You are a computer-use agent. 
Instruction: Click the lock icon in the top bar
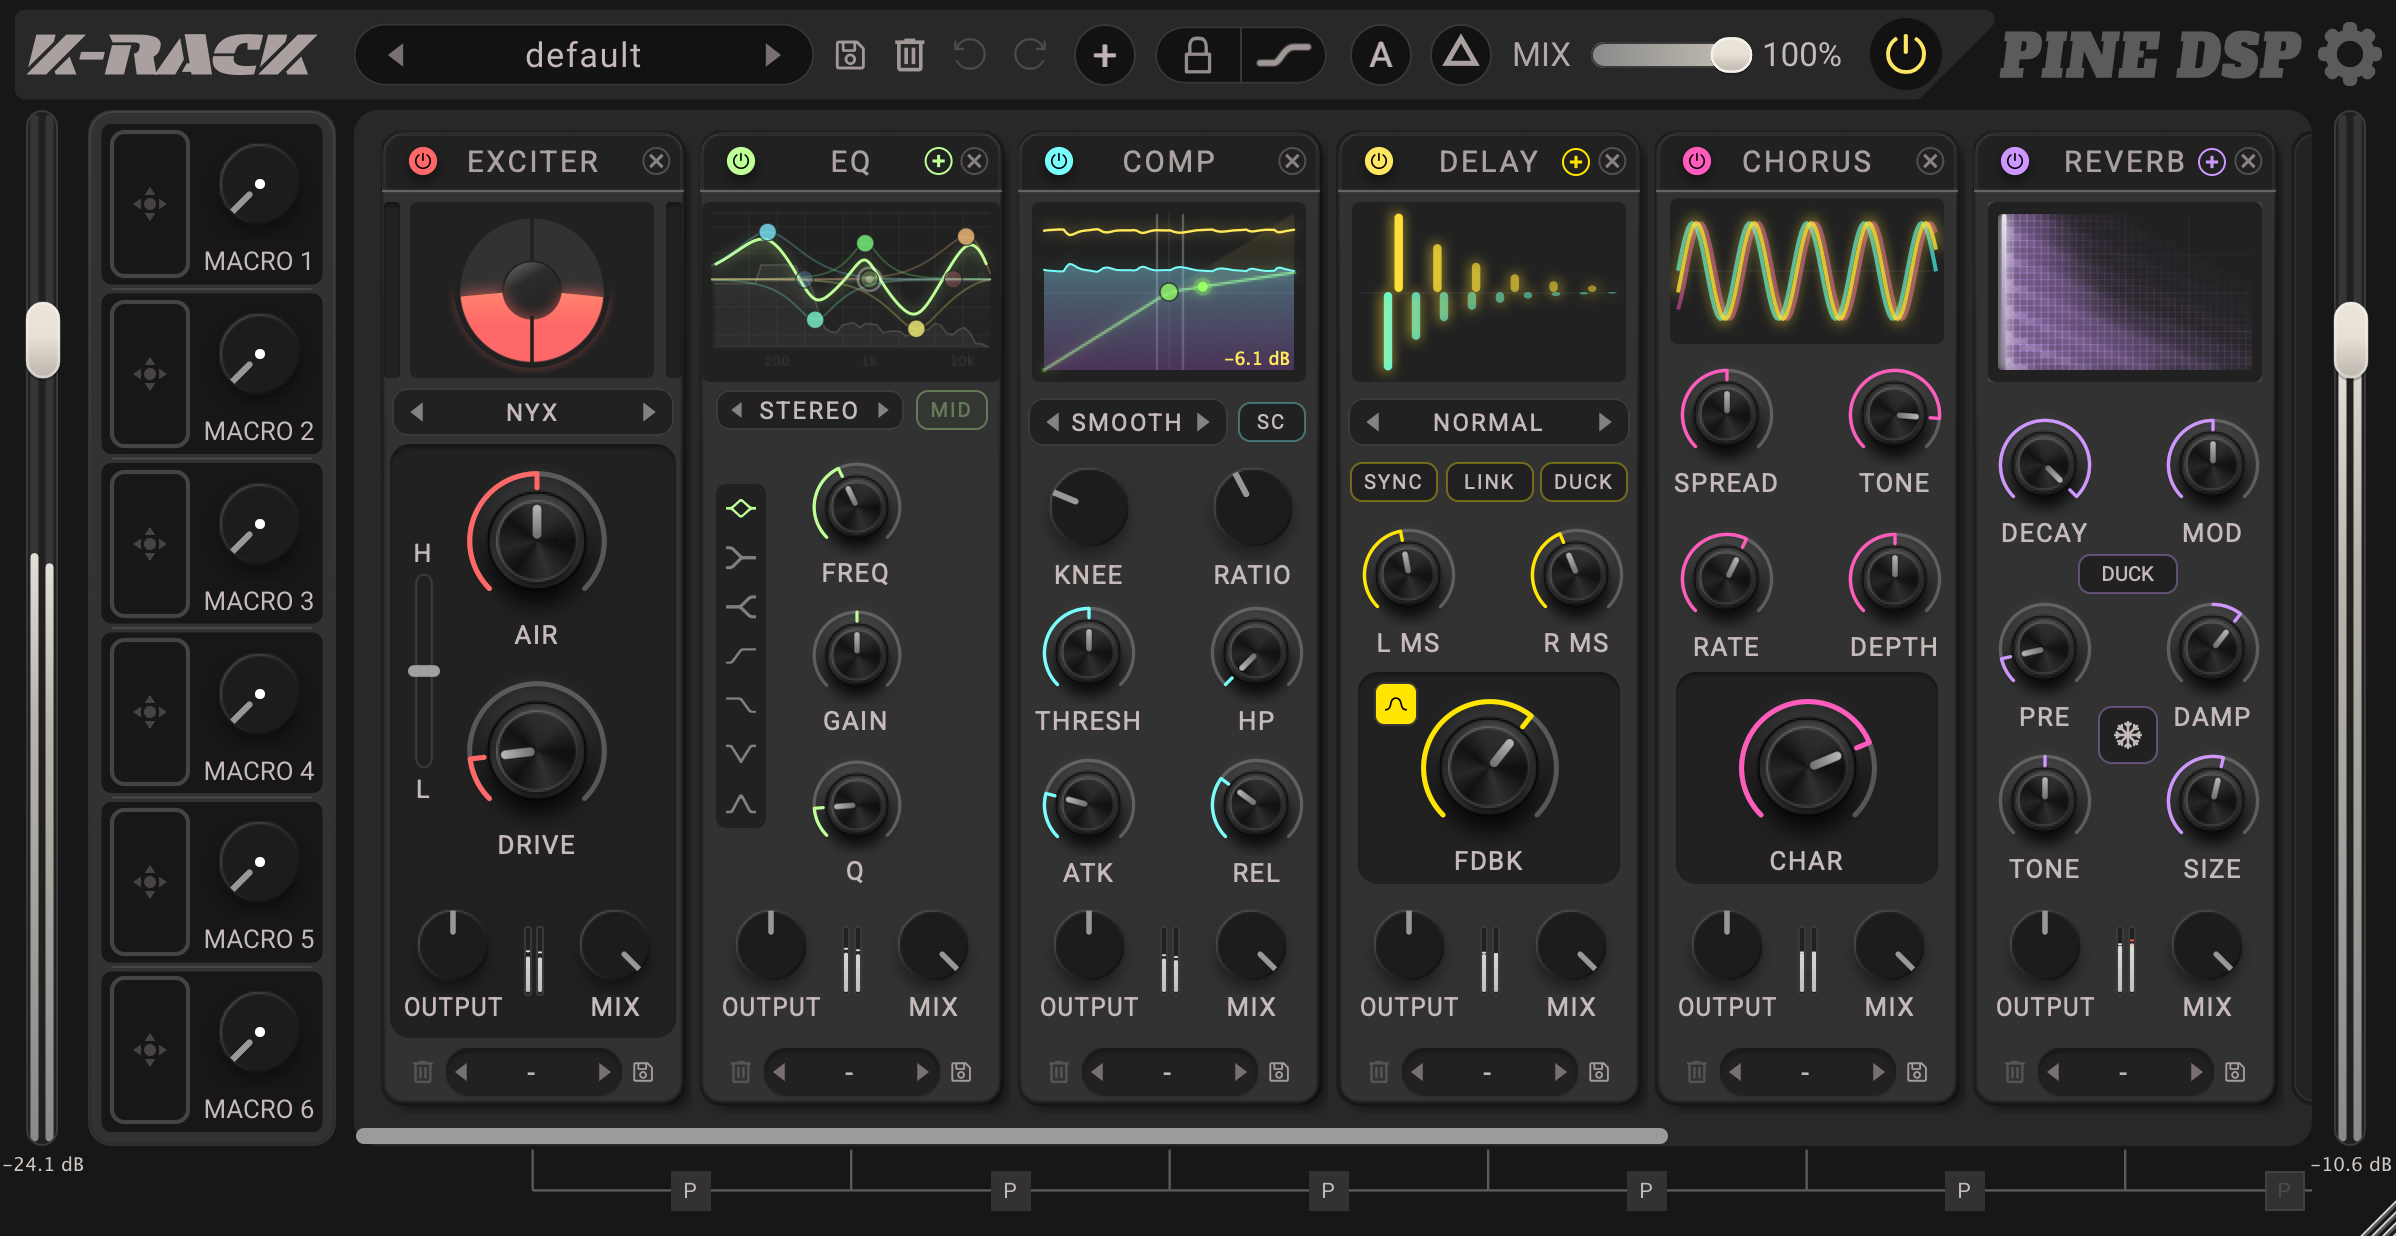[x=1198, y=55]
